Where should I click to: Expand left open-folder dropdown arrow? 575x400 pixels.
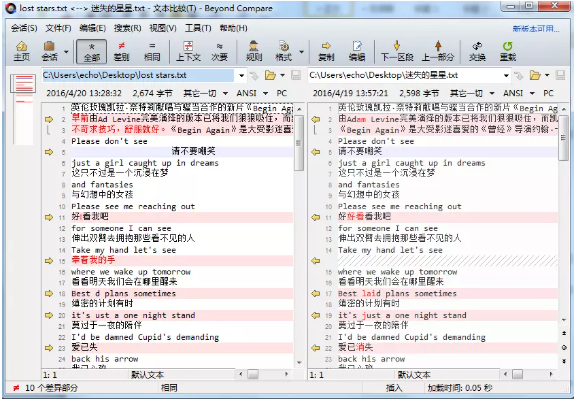(283, 76)
